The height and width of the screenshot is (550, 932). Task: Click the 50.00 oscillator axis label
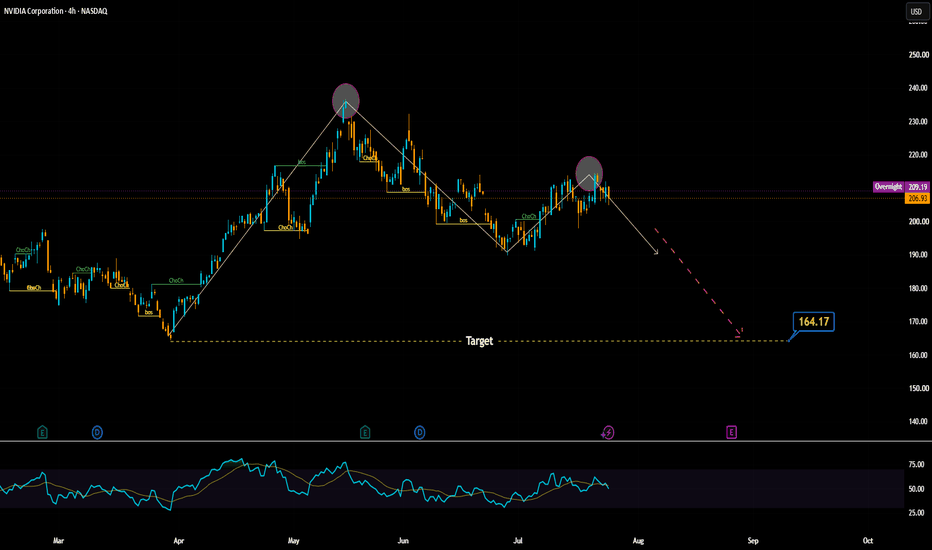click(x=917, y=489)
